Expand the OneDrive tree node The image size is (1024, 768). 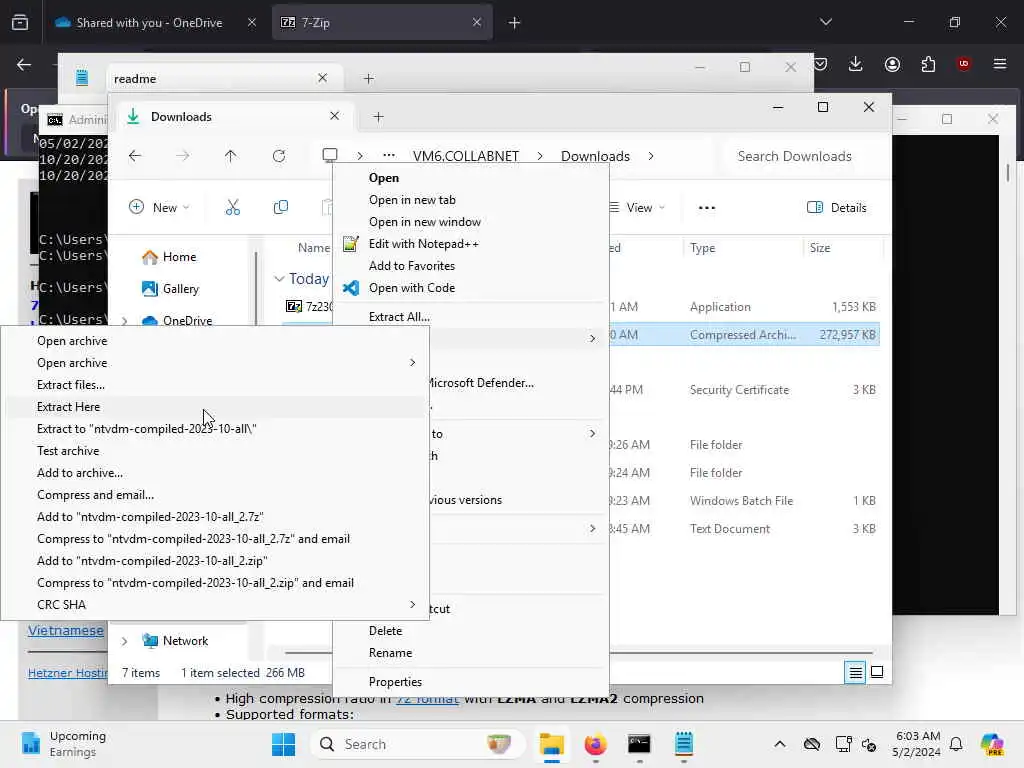coord(125,321)
